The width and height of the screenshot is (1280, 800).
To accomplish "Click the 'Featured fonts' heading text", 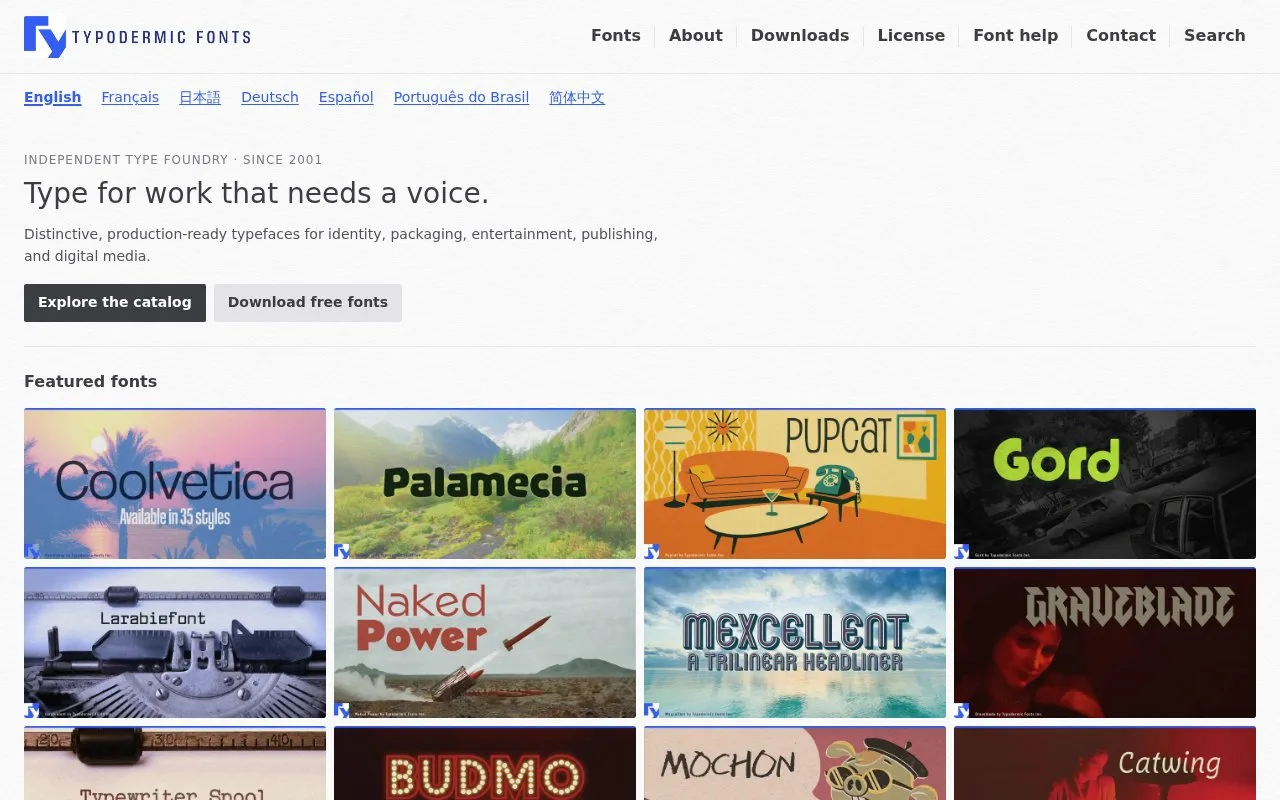I will (x=91, y=381).
